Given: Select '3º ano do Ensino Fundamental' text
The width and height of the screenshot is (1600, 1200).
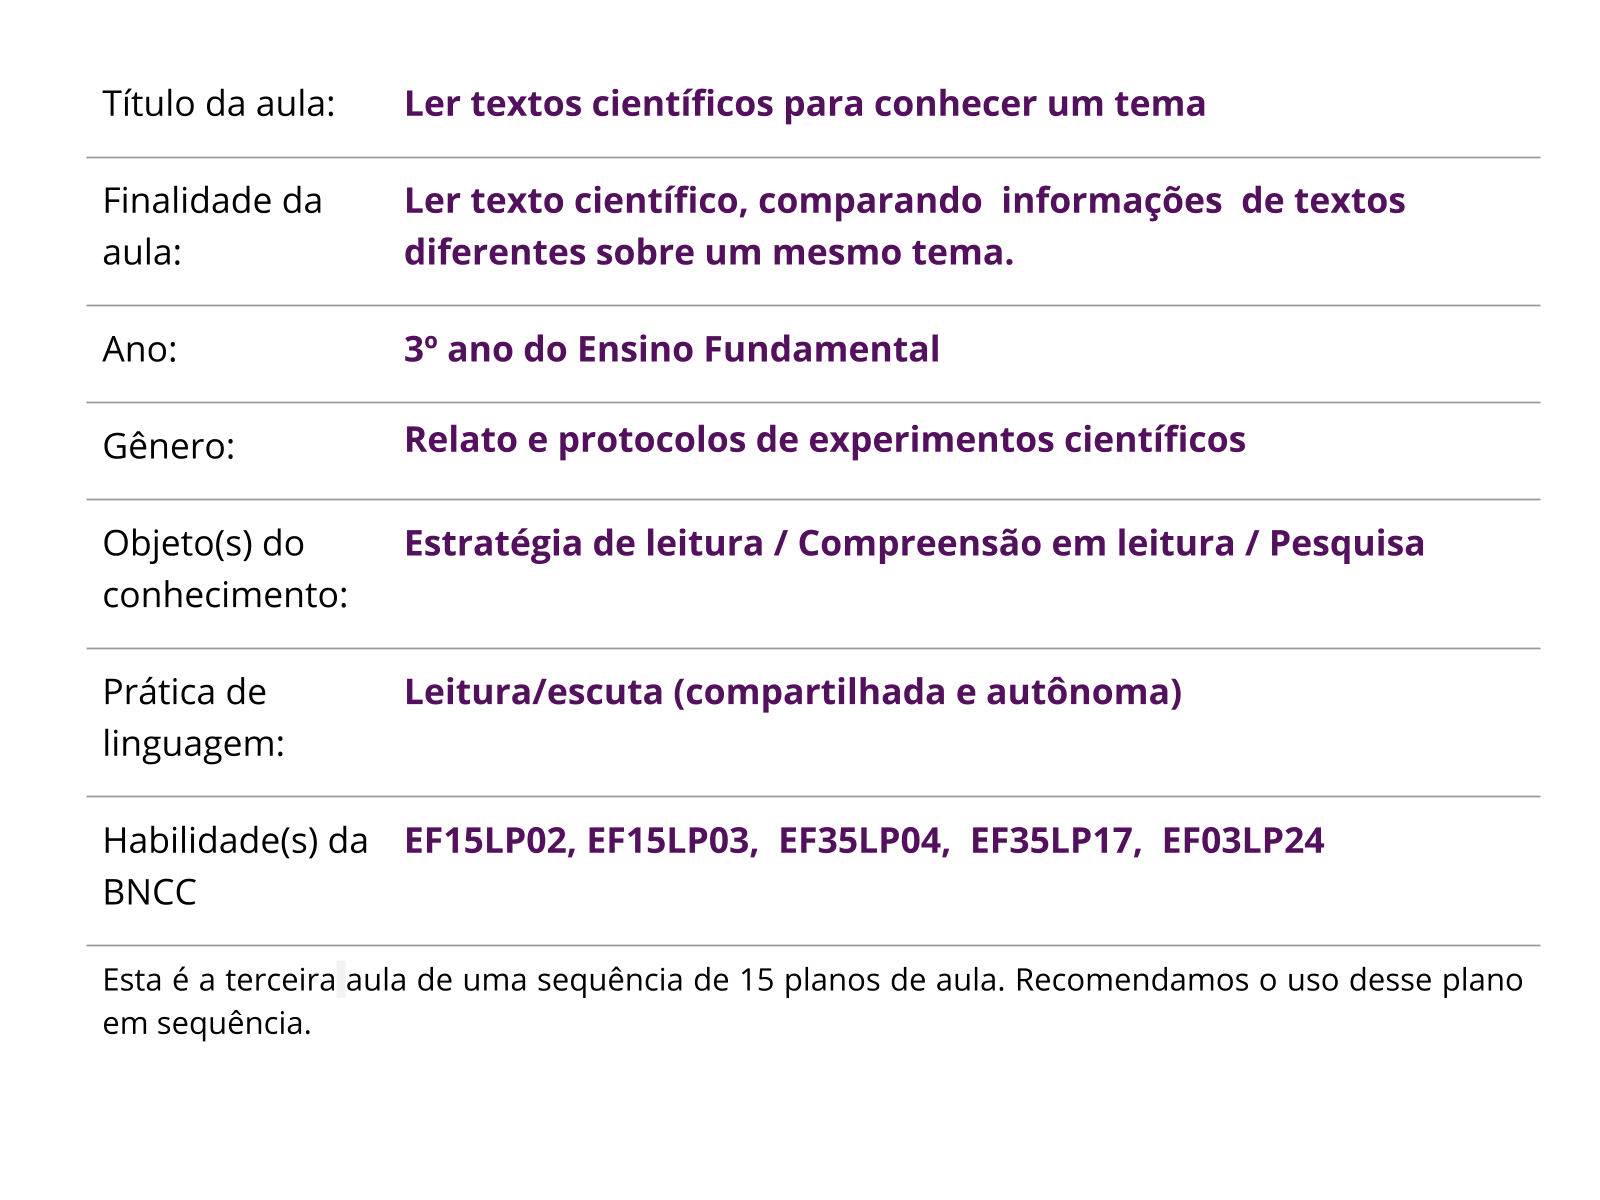Looking at the screenshot, I should [x=671, y=350].
